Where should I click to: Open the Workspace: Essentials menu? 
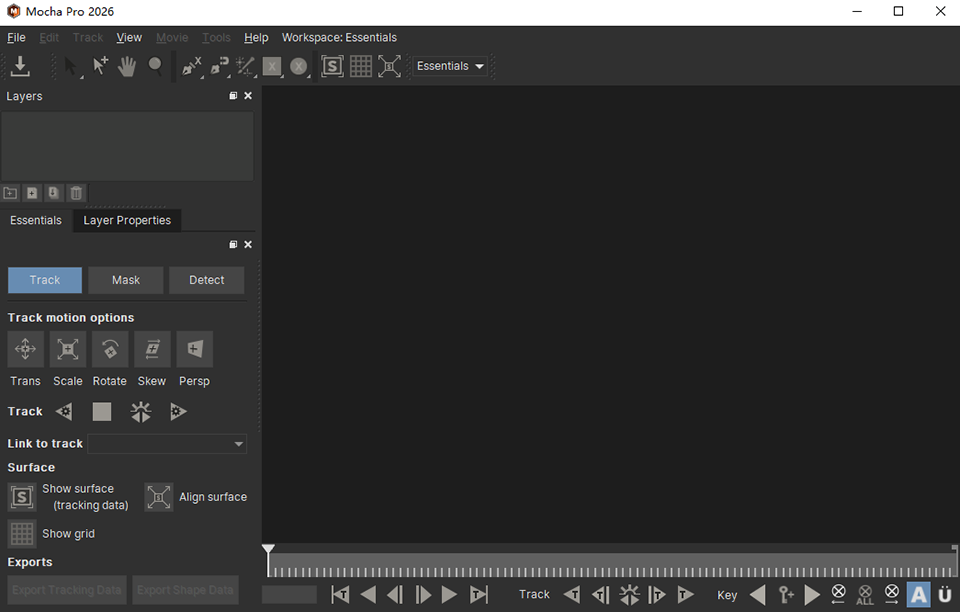339,37
